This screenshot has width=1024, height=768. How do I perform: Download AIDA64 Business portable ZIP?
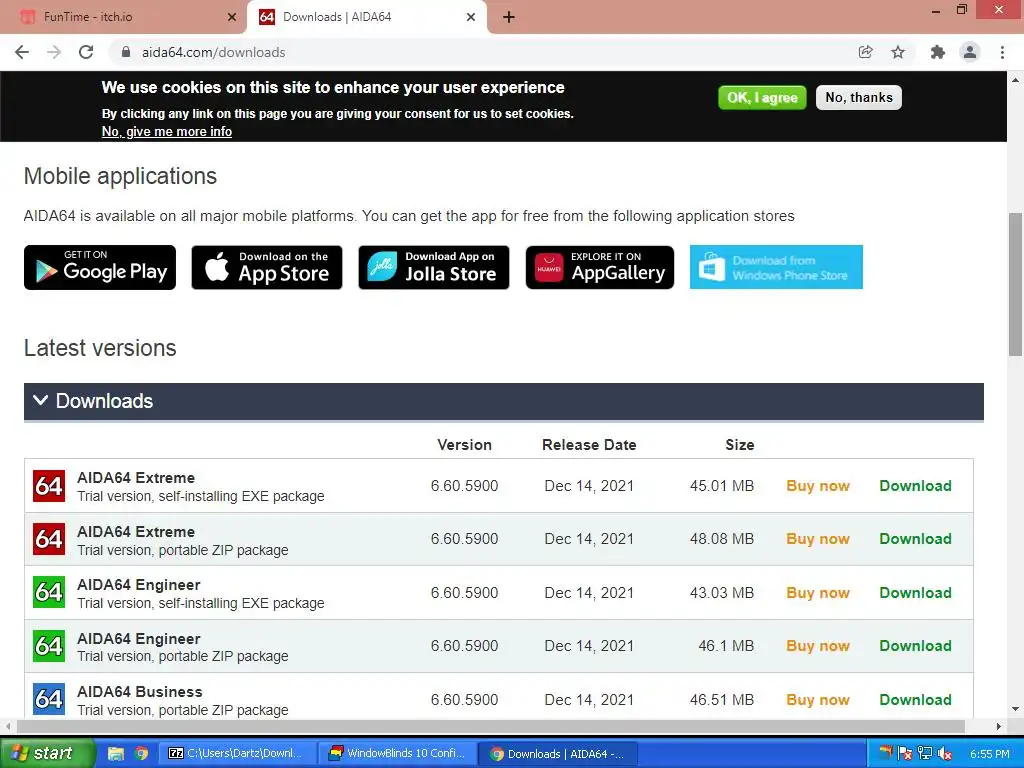point(916,700)
